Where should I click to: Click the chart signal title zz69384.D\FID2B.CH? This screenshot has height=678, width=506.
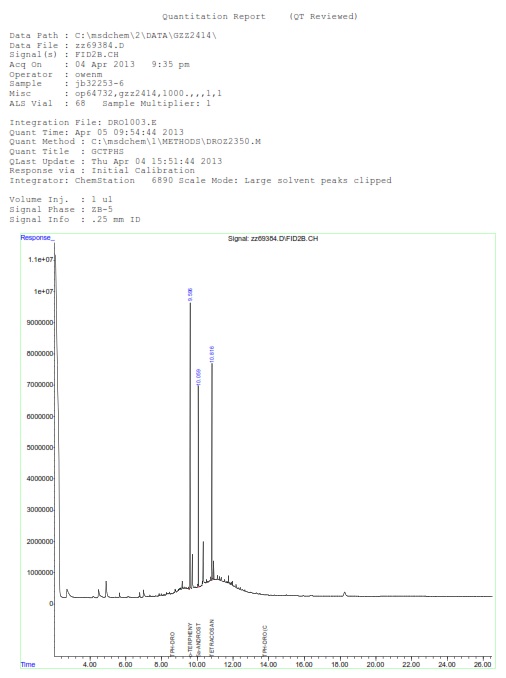point(273,239)
